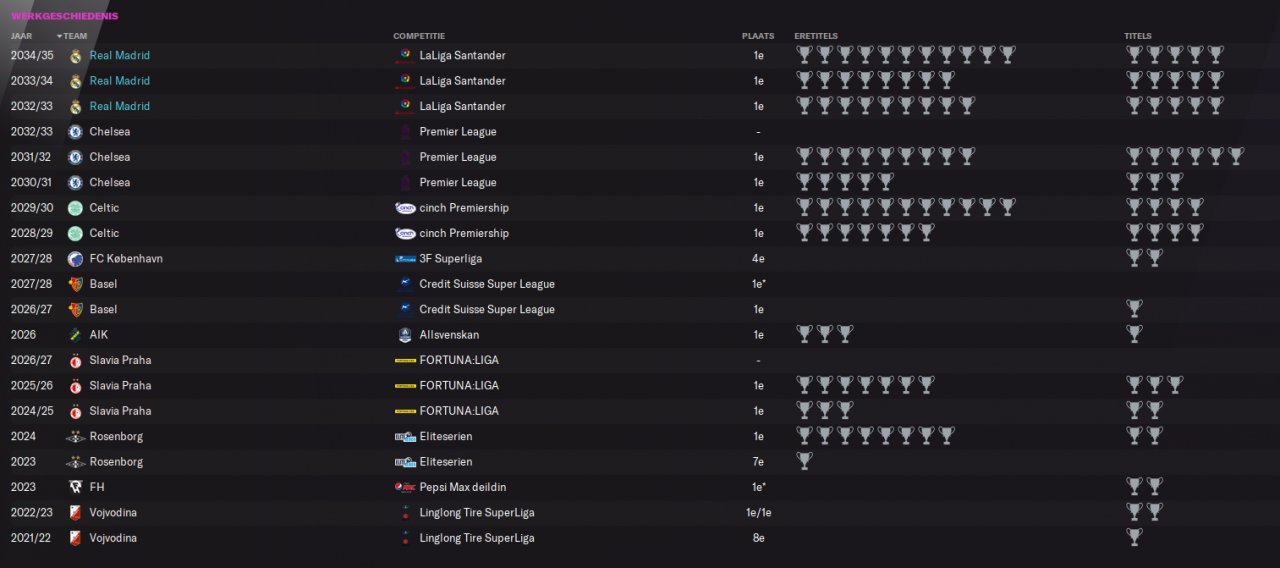Click the sort arrow beside TEAM header

pyautogui.click(x=59, y=37)
